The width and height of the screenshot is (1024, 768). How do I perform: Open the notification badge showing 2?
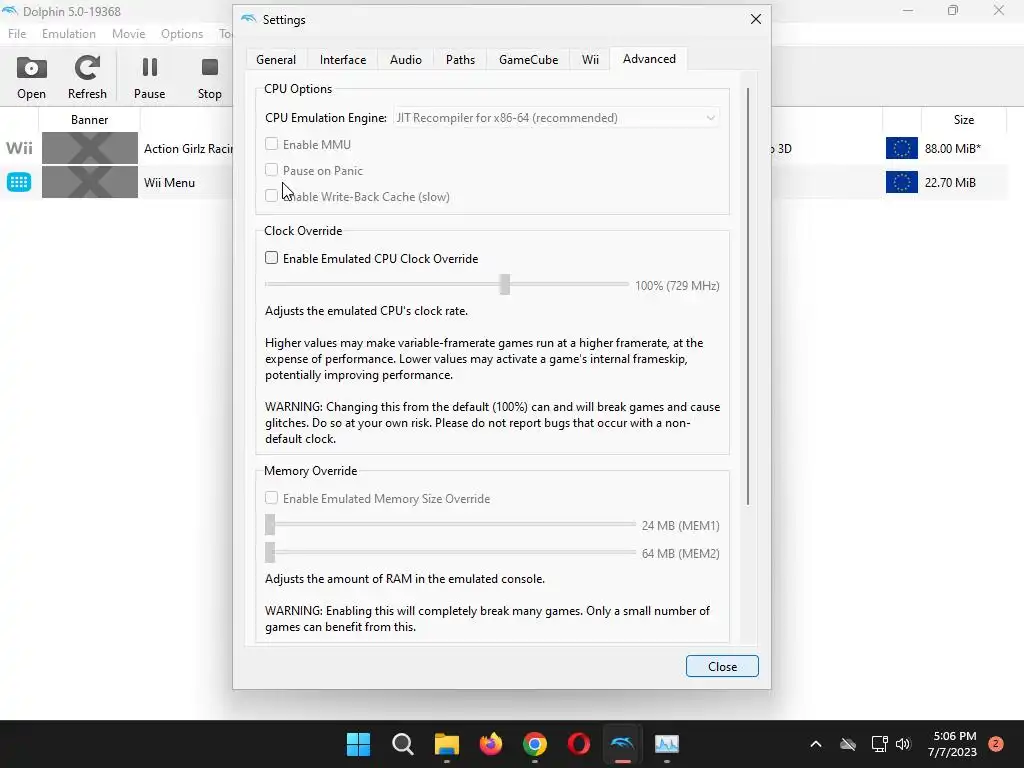996,744
